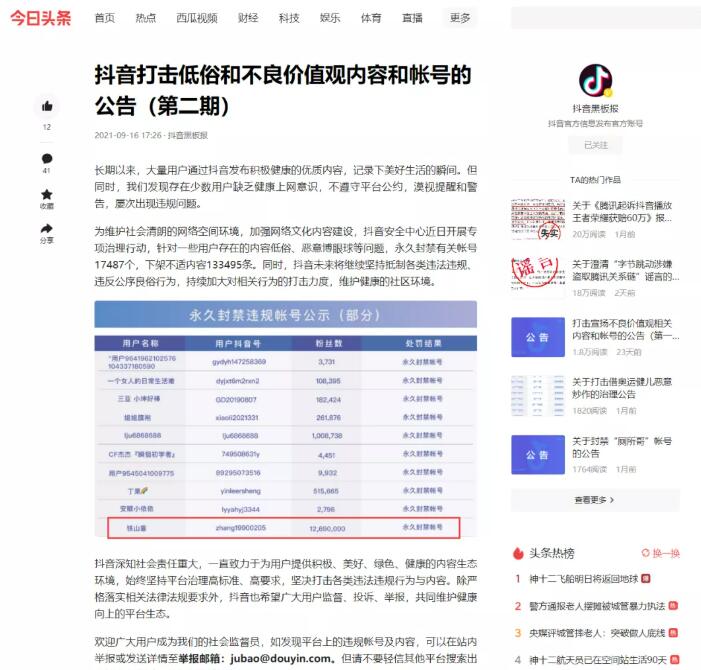Image resolution: width=701 pixels, height=670 pixels.
Task: Click the publish date 2021-09-16 17:26
Action: tap(128, 135)
